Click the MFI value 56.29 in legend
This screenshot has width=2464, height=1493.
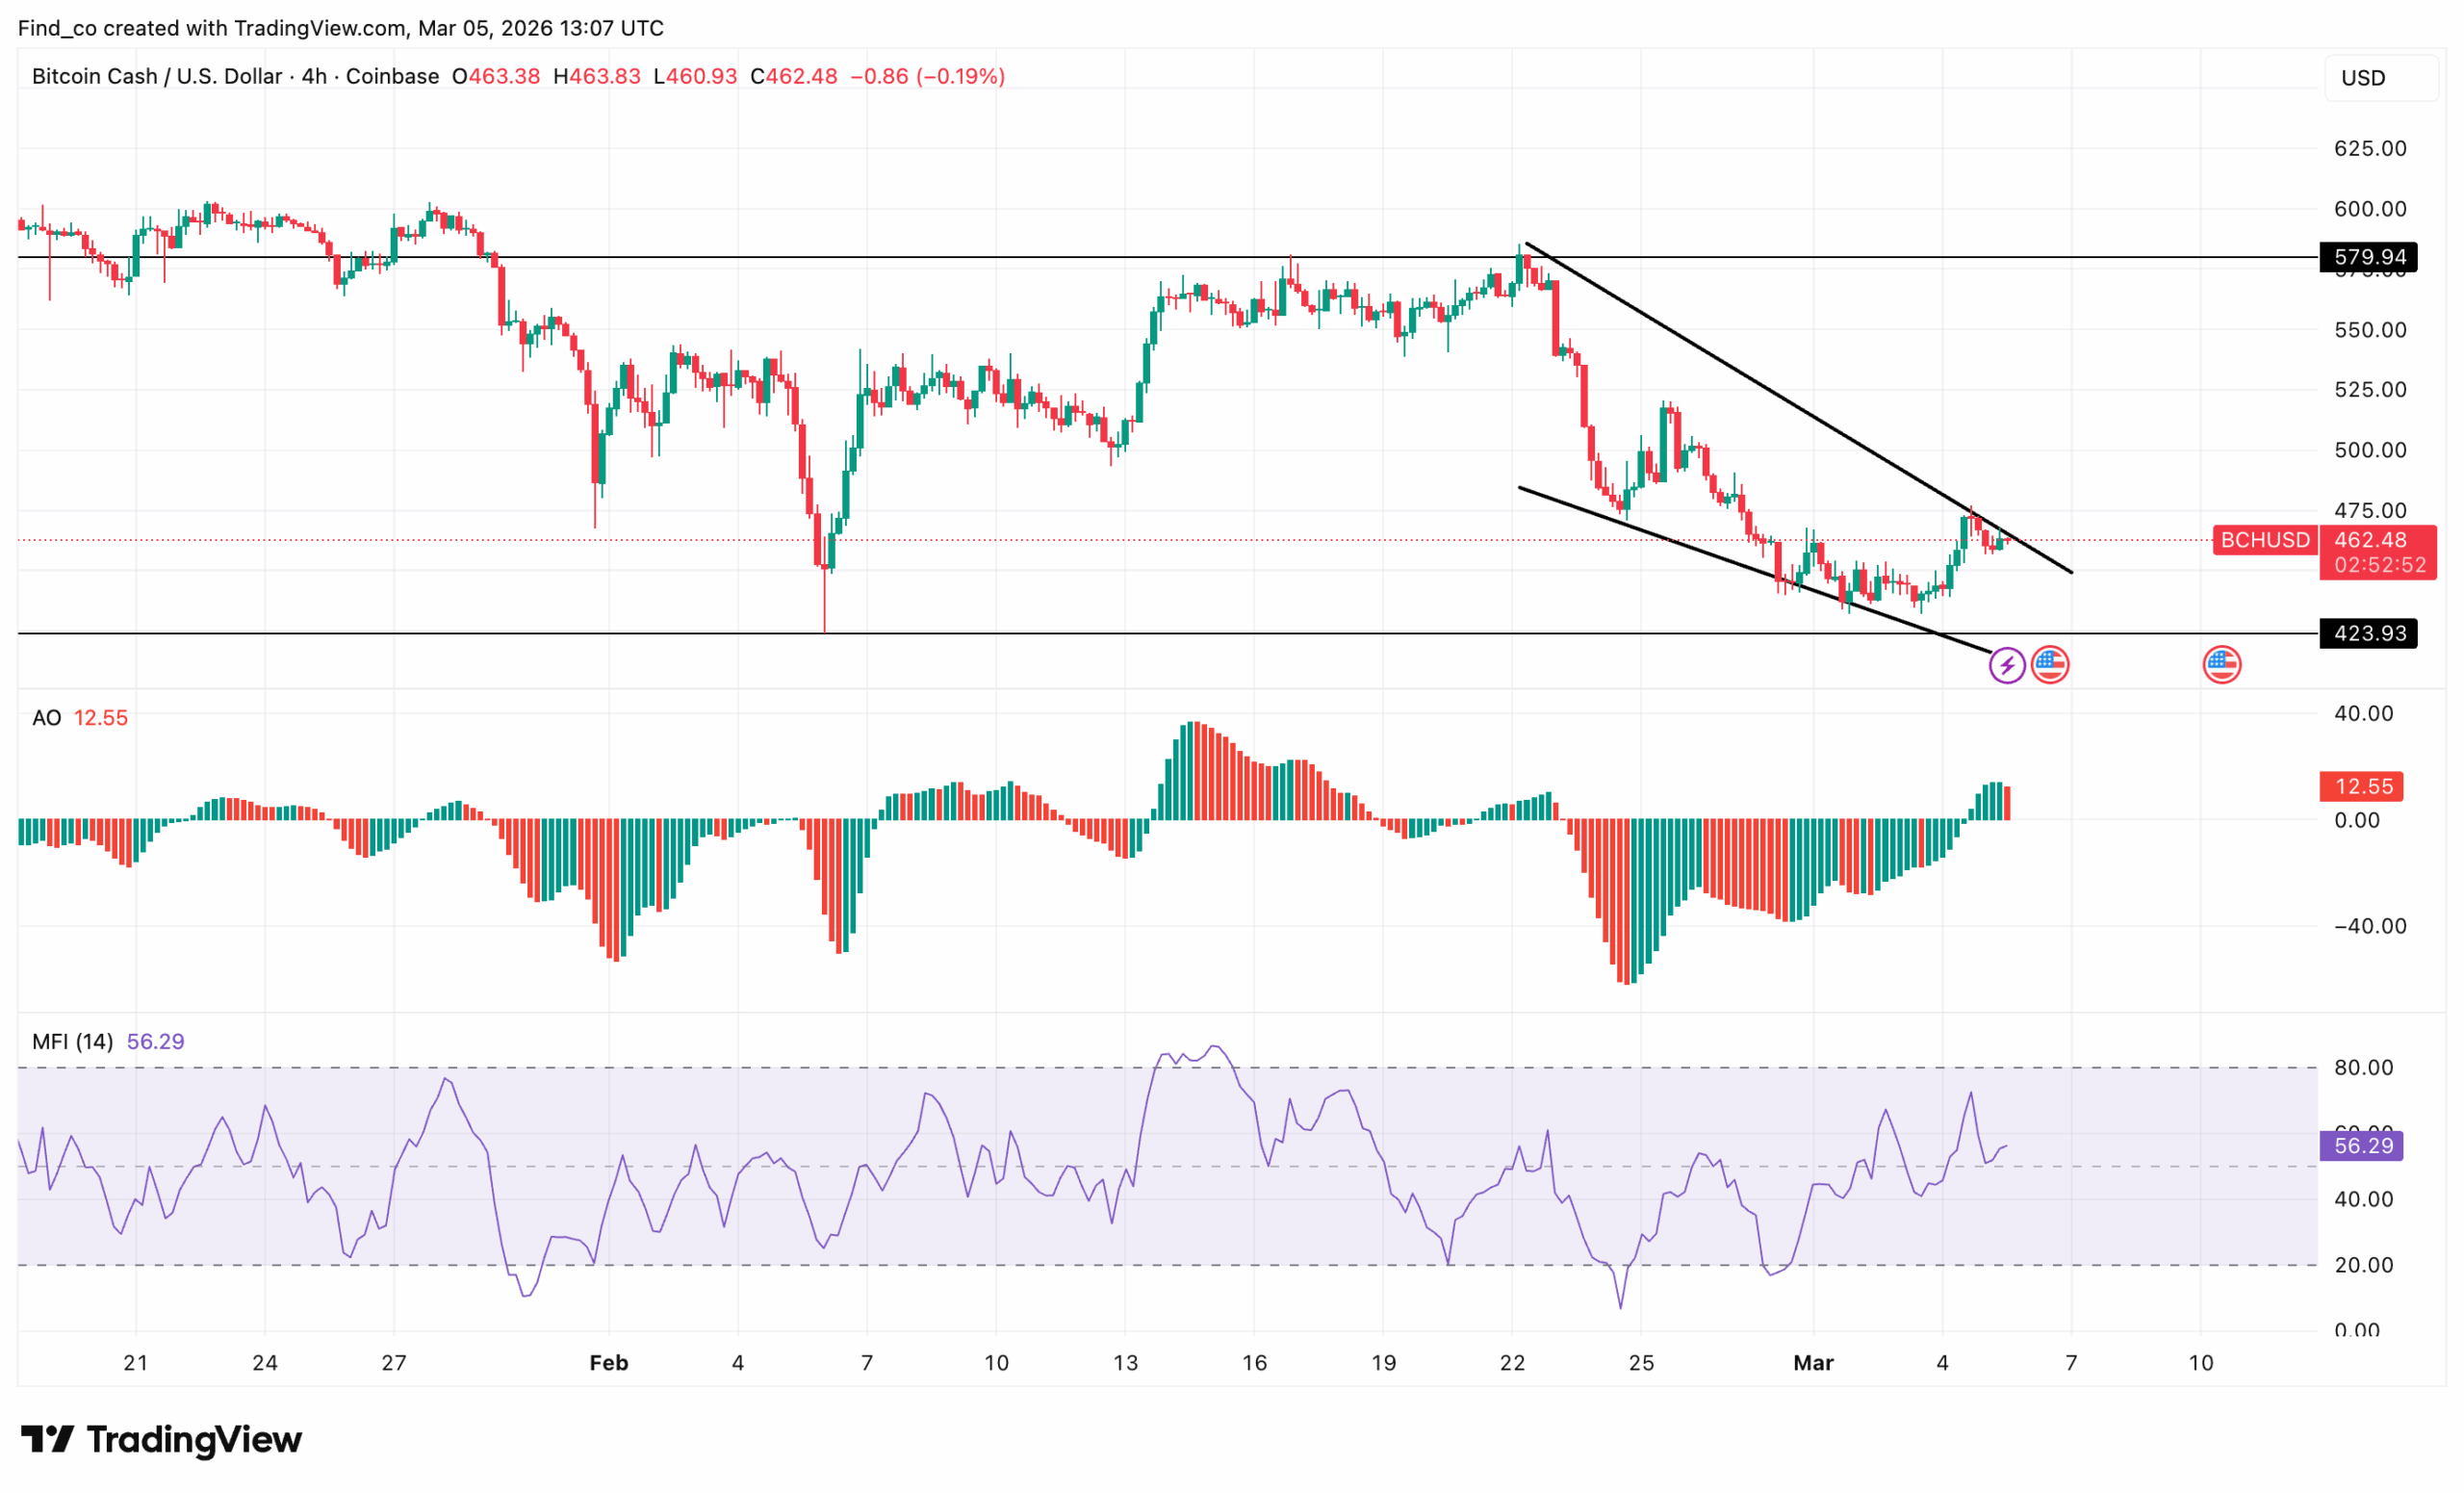(x=156, y=1042)
